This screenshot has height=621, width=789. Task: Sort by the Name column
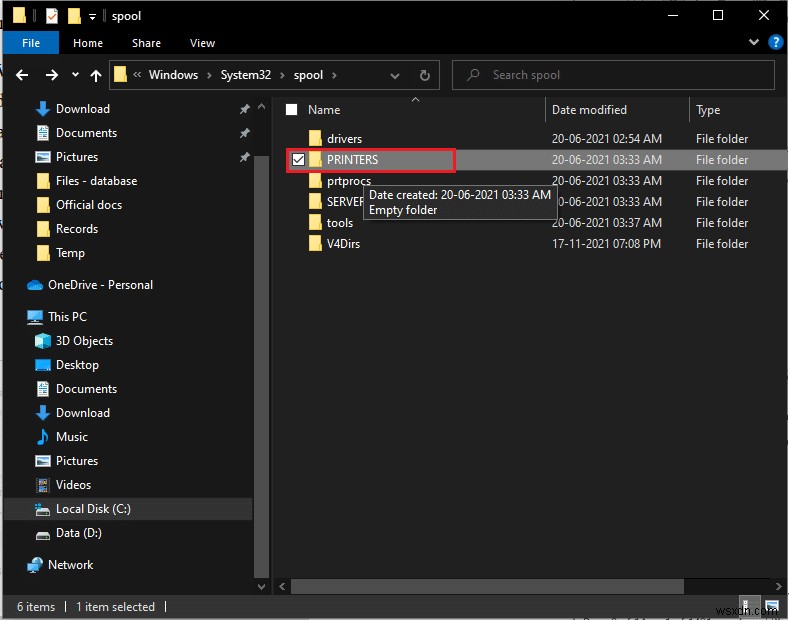point(324,110)
